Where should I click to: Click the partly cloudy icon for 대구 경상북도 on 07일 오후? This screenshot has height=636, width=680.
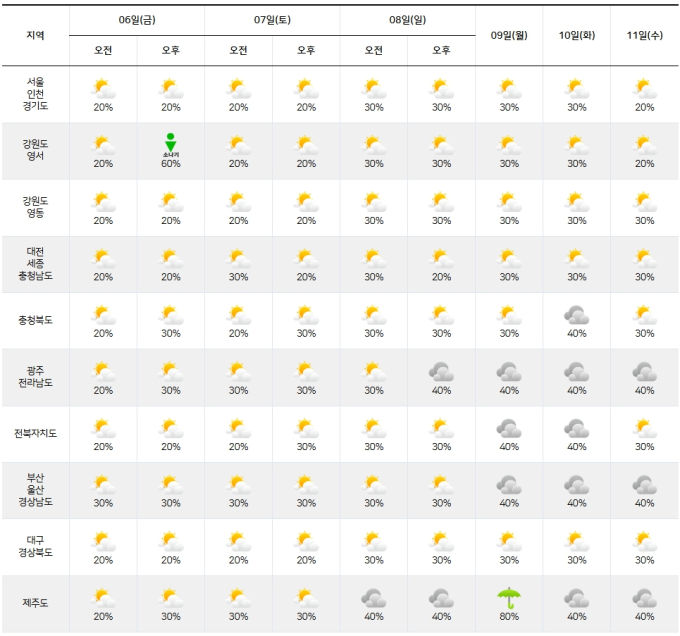[x=306, y=542]
